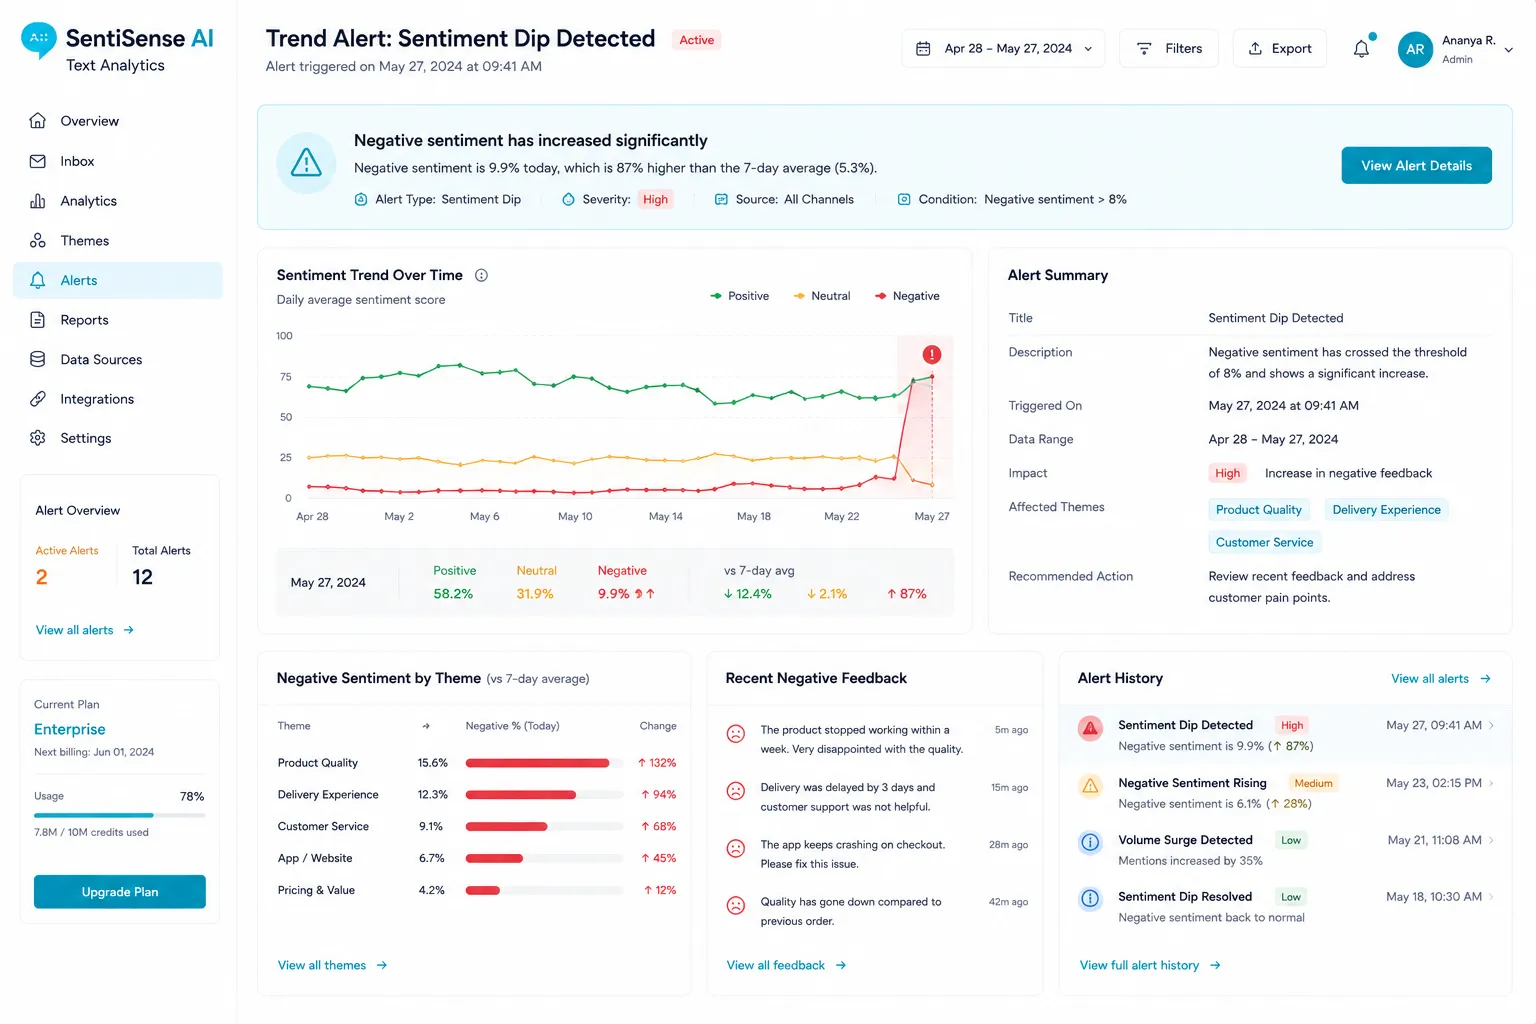This screenshot has height=1024, width=1536.
Task: Open the Apr 28 – May 27, 2024 date dropdown
Action: click(x=1004, y=48)
